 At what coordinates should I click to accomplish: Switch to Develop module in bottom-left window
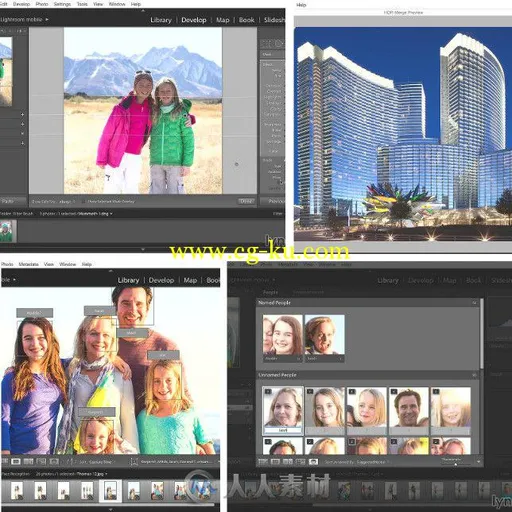click(x=161, y=280)
